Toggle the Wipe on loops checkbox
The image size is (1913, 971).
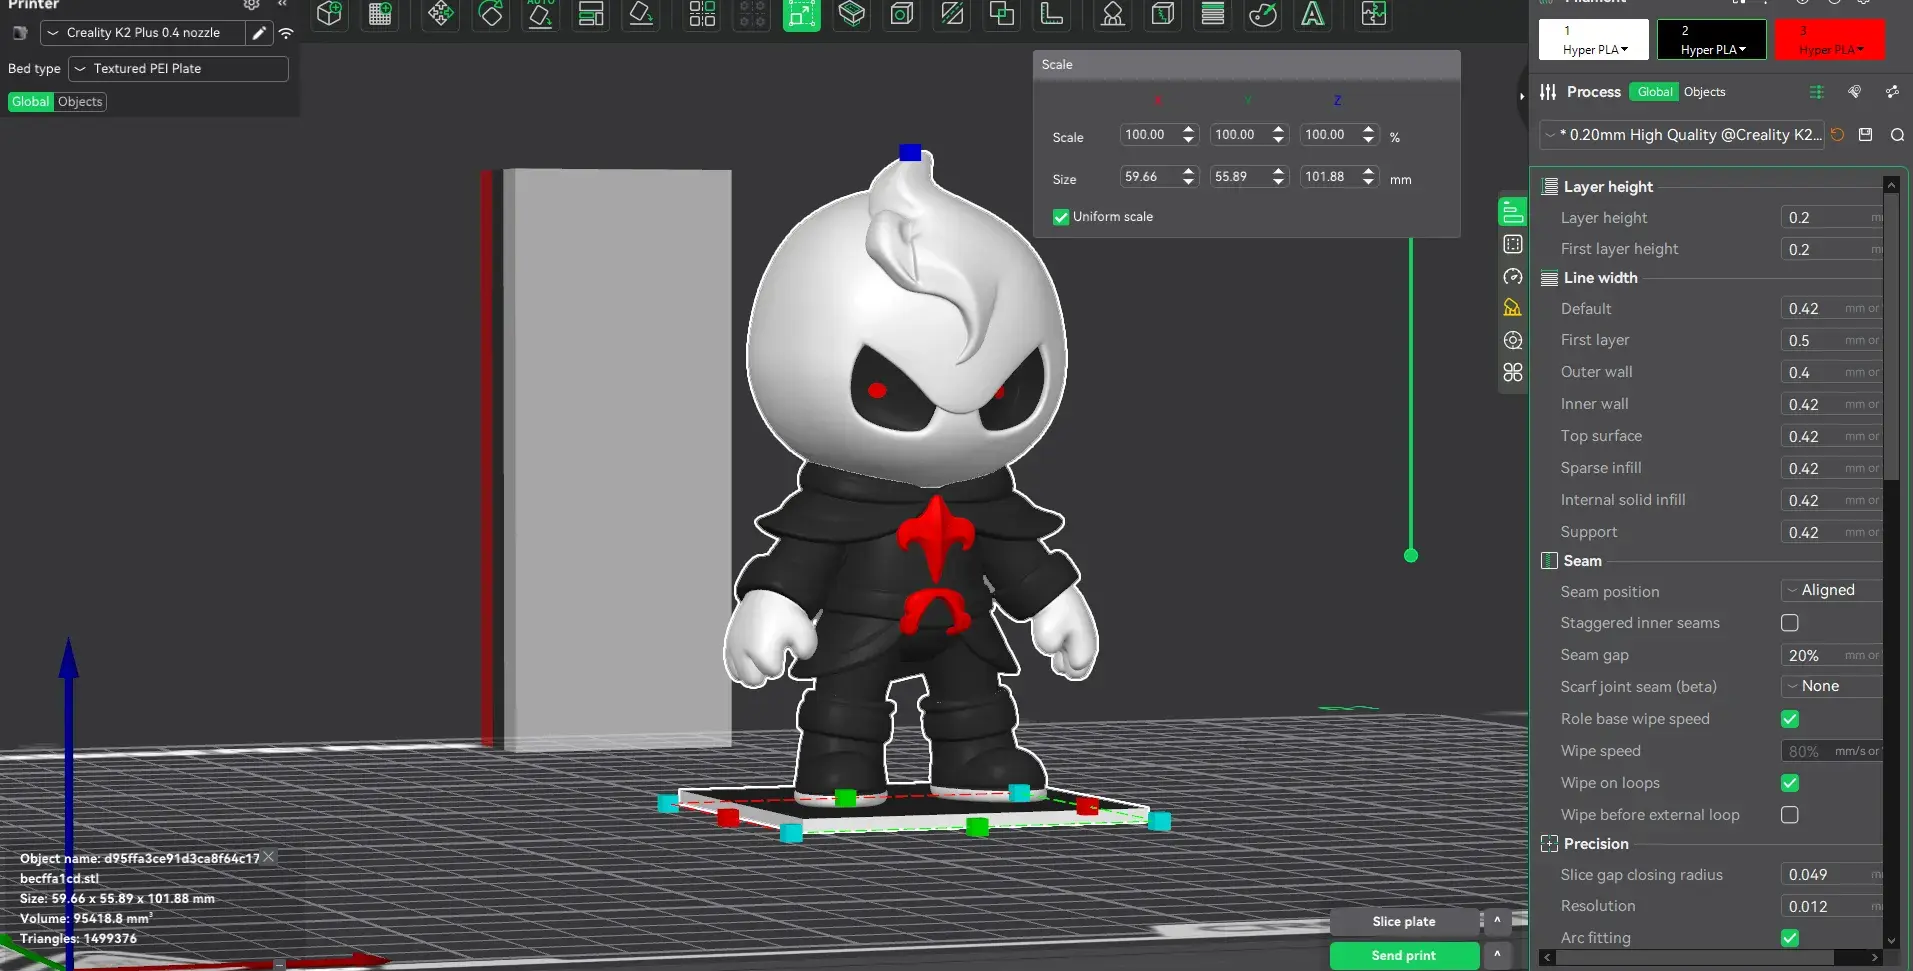point(1790,783)
